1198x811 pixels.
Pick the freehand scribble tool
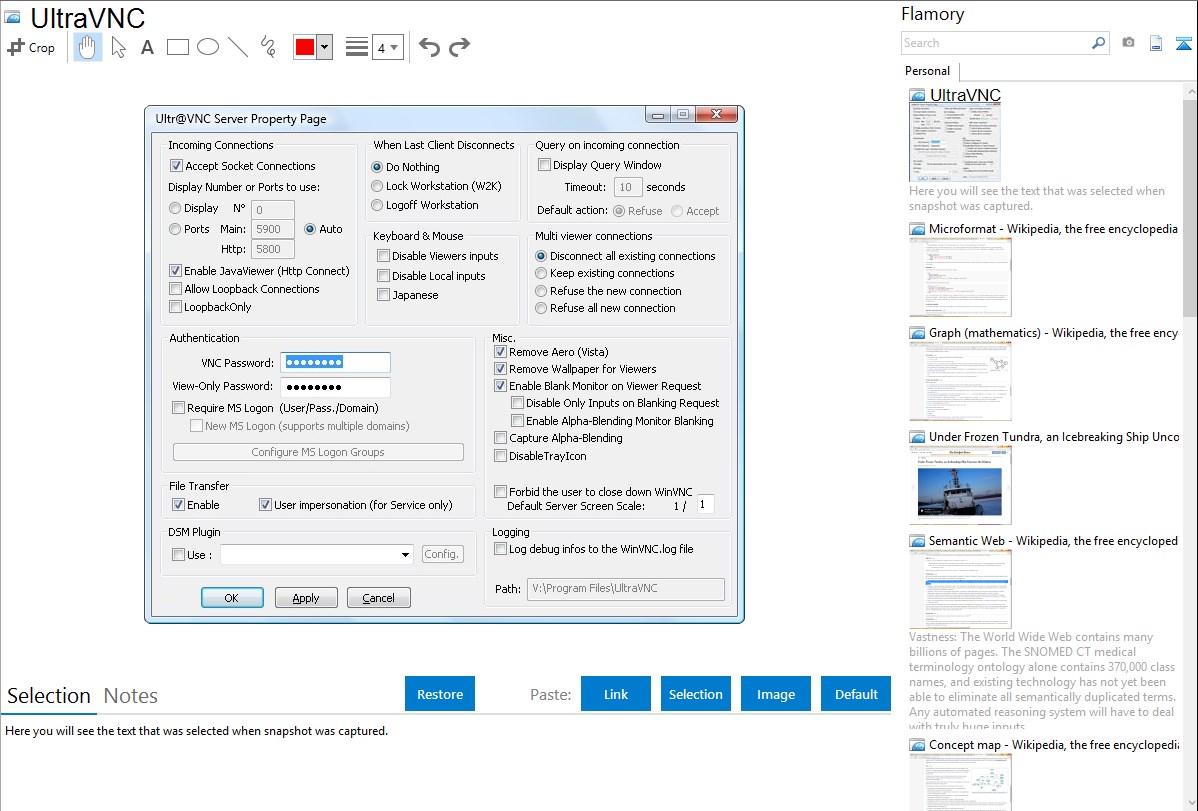coord(268,47)
